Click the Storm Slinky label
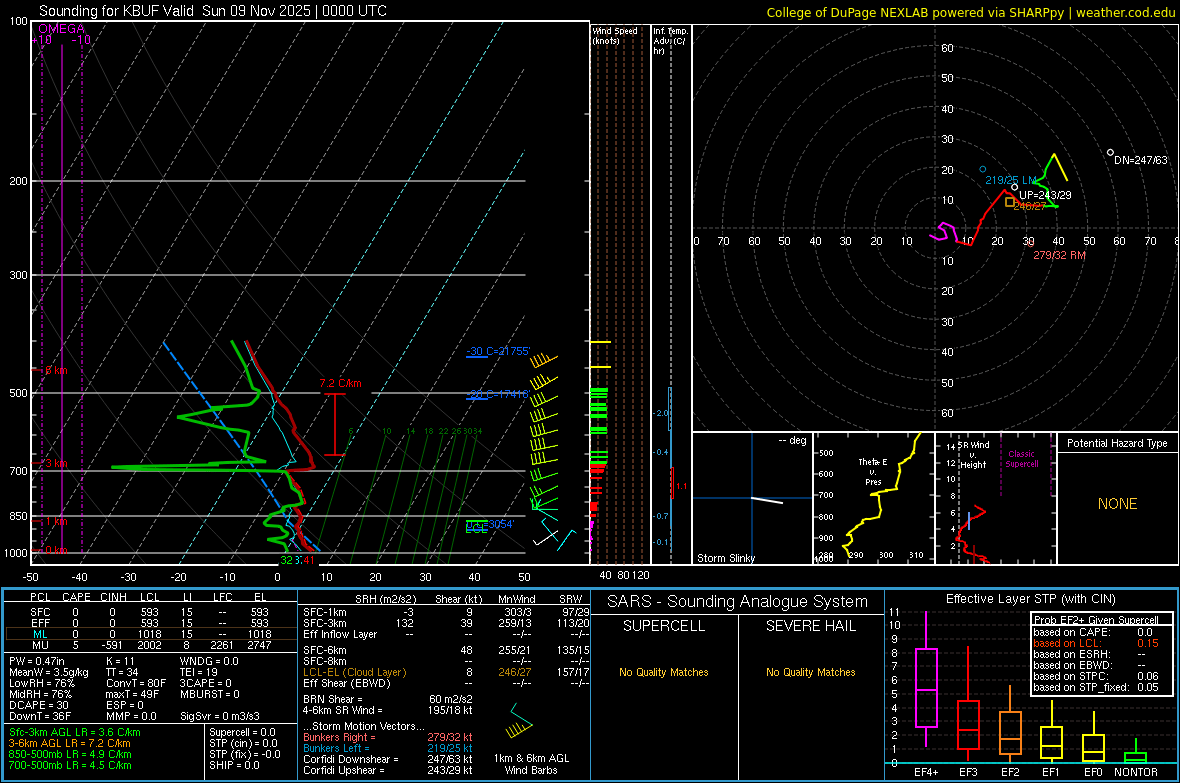Image resolution: width=1180 pixels, height=783 pixels. click(x=726, y=558)
